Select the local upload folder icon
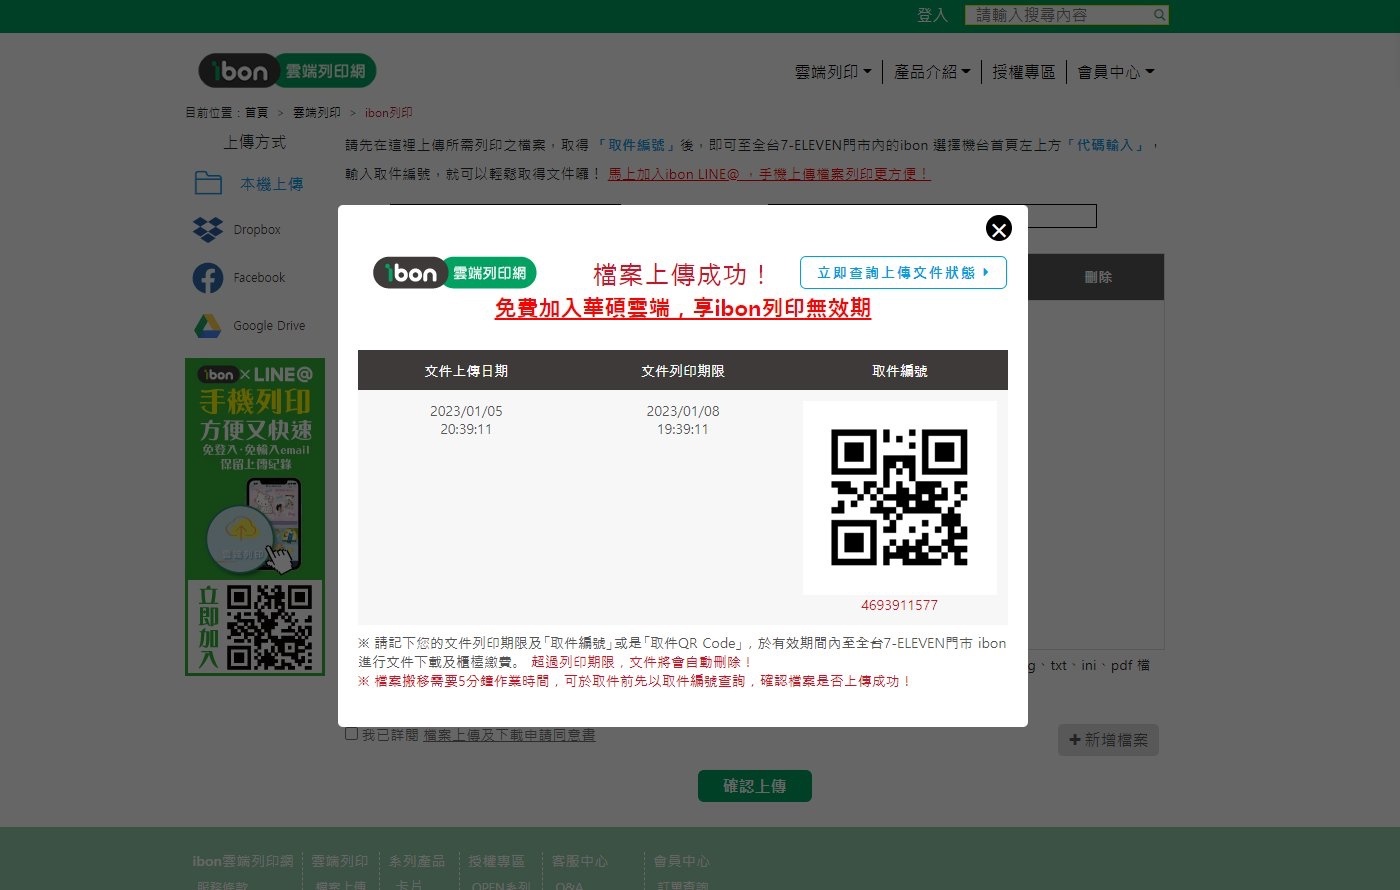The width and height of the screenshot is (1400, 890). pos(208,183)
